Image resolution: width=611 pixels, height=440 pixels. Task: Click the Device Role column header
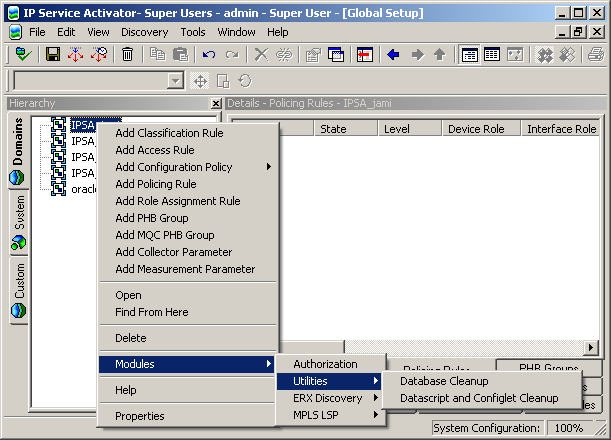pos(479,129)
